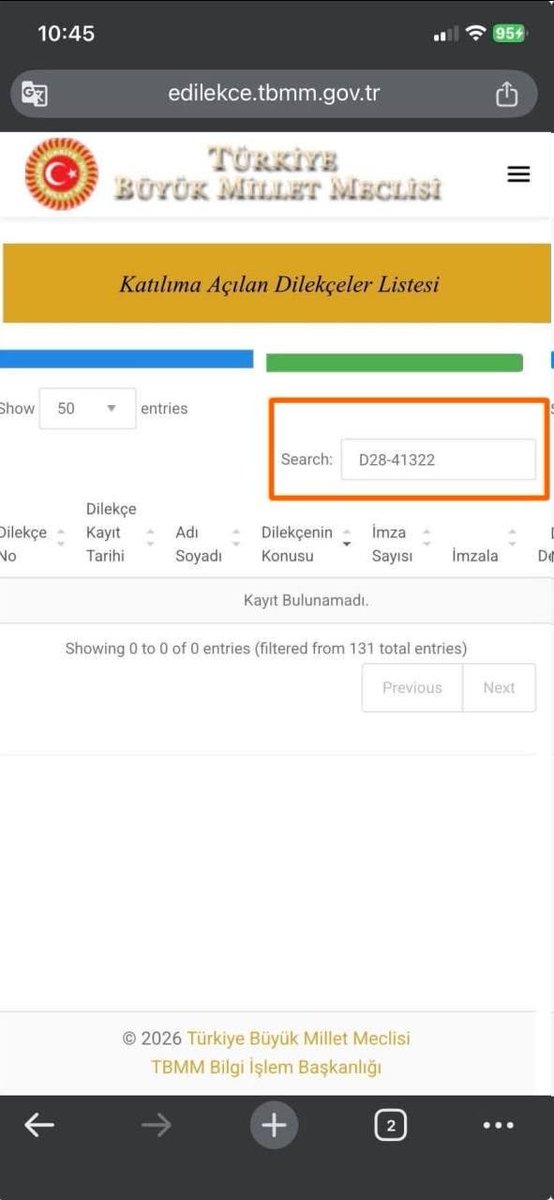This screenshot has height=1200, width=554.
Task: Click the TBMM emblem logo
Action: (x=61, y=174)
